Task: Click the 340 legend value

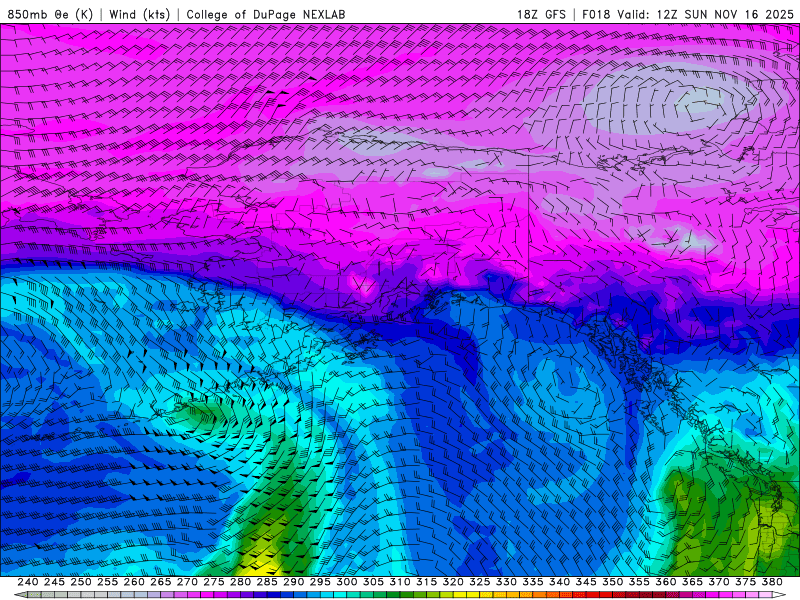Action: tap(559, 582)
